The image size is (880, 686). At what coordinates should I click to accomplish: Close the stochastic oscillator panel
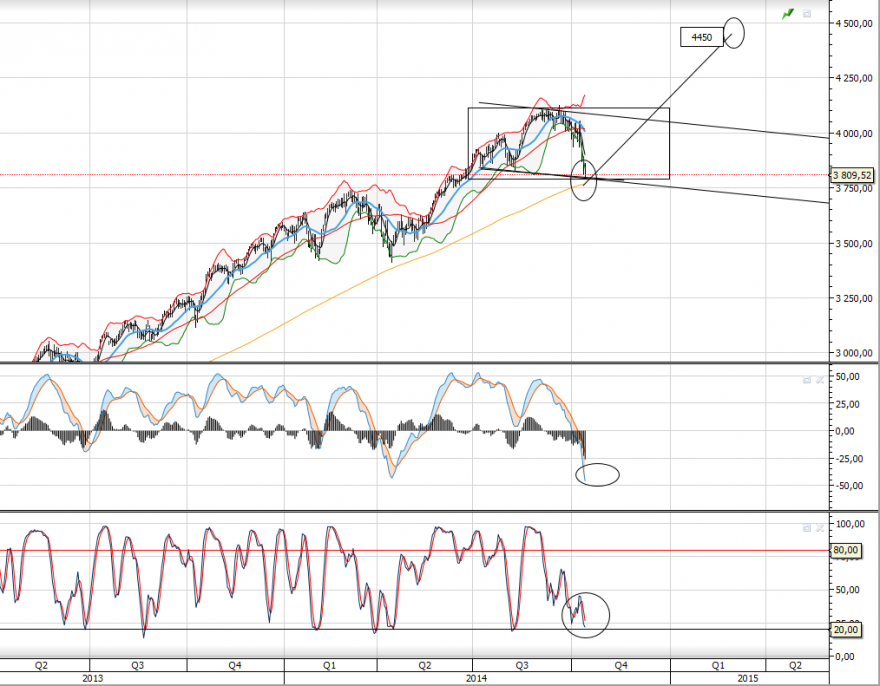(820, 528)
